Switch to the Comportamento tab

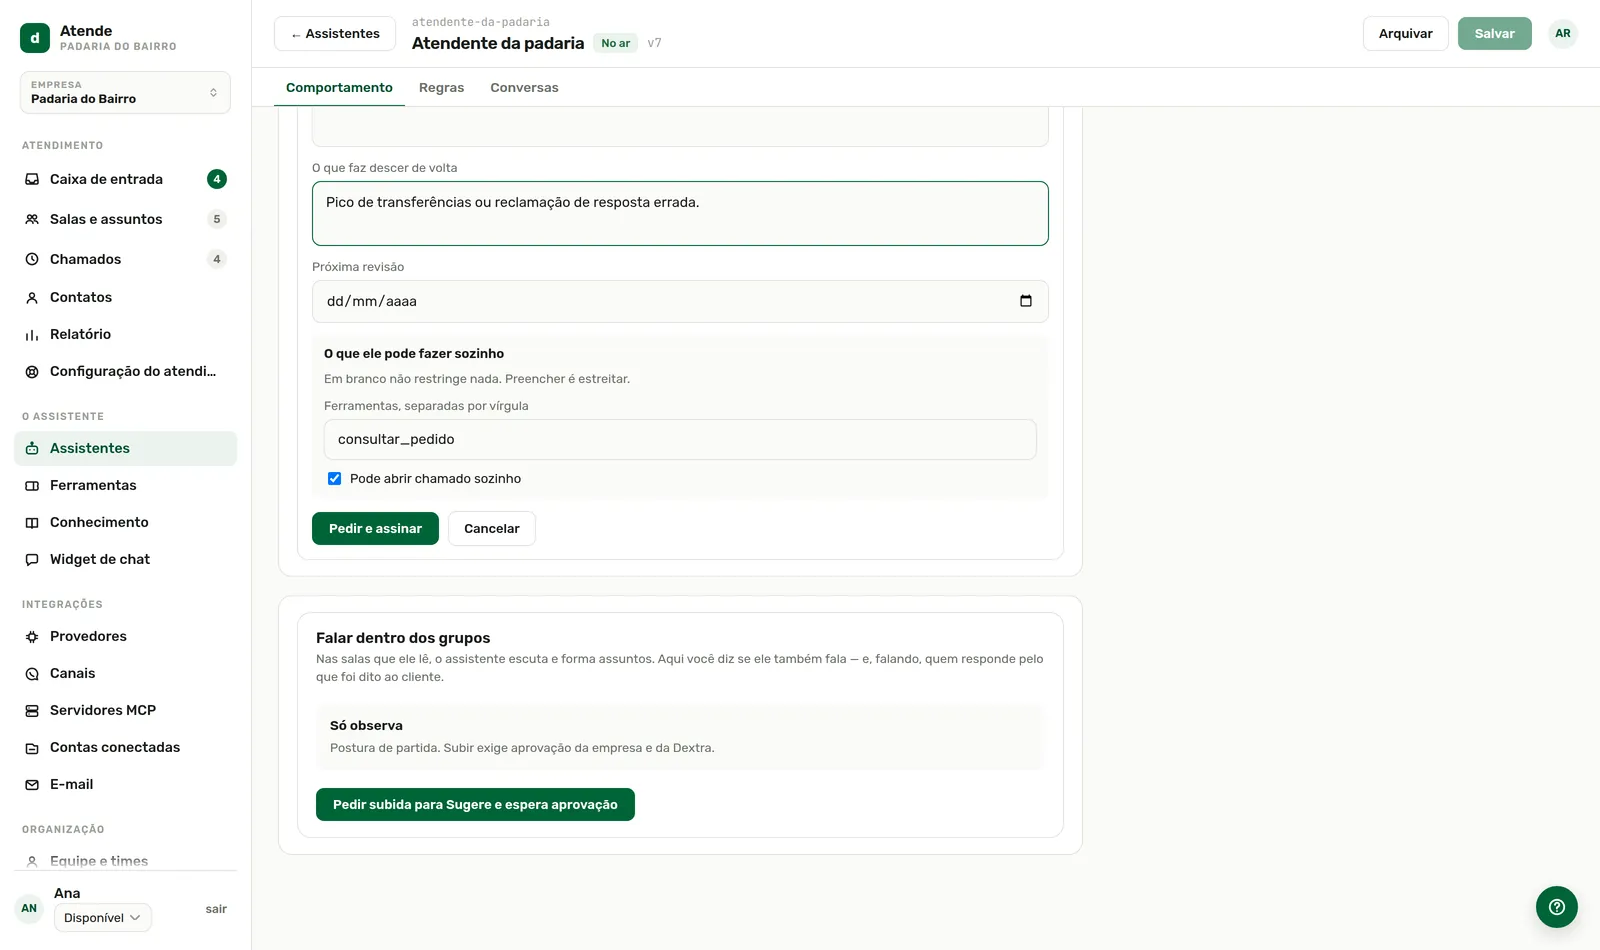click(x=339, y=88)
